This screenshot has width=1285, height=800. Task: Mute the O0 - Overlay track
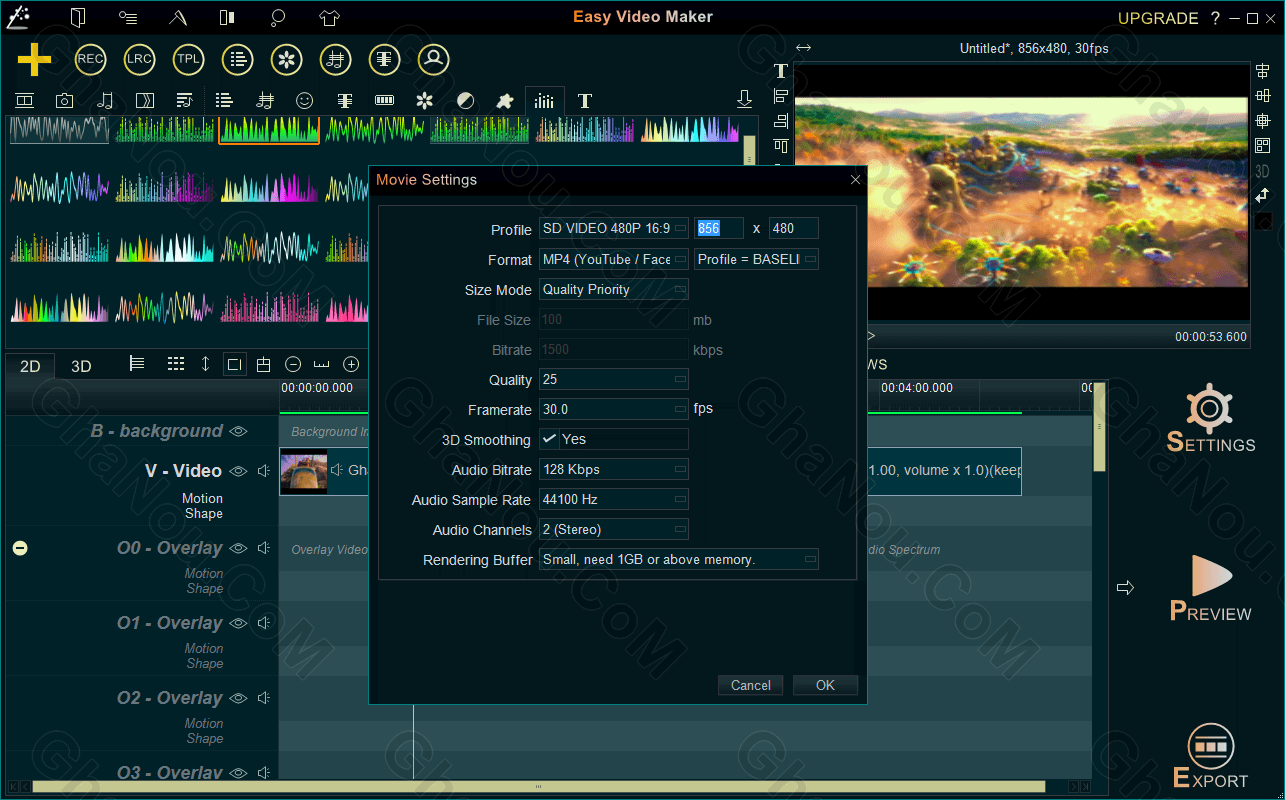click(264, 548)
